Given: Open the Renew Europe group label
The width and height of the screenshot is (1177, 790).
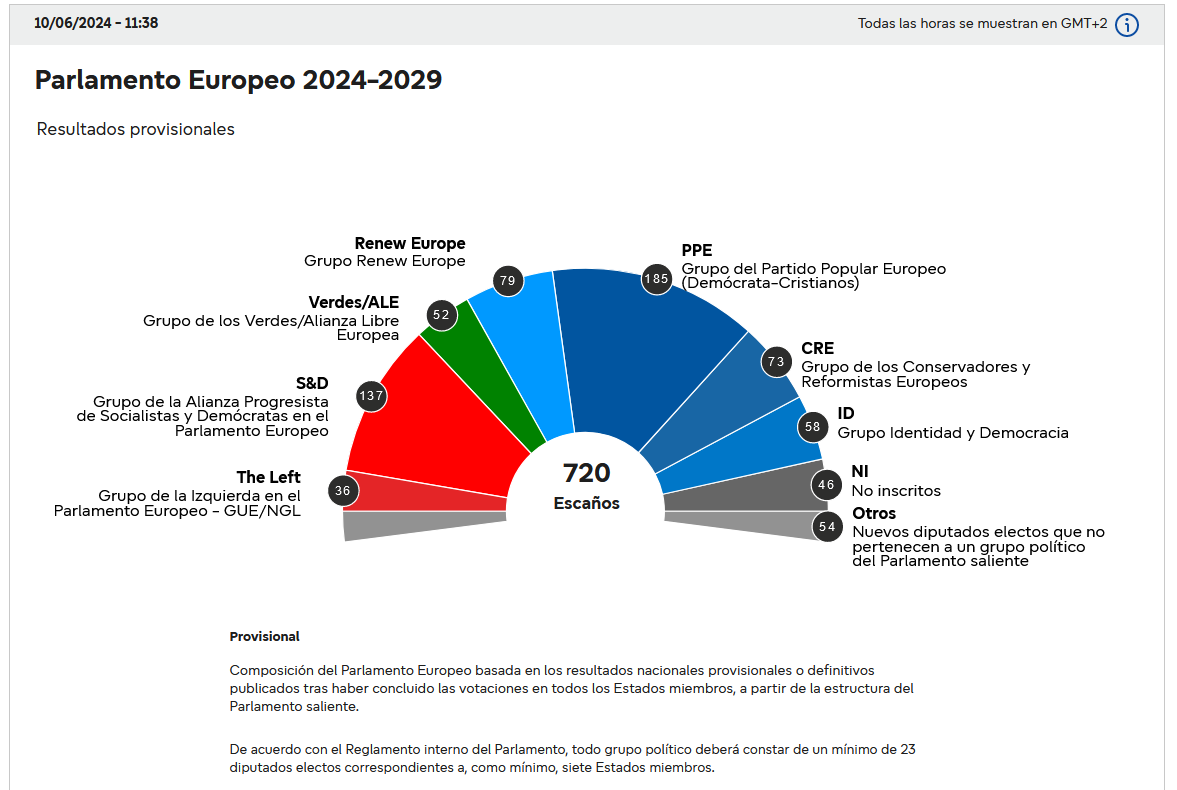Looking at the screenshot, I should 410,243.
